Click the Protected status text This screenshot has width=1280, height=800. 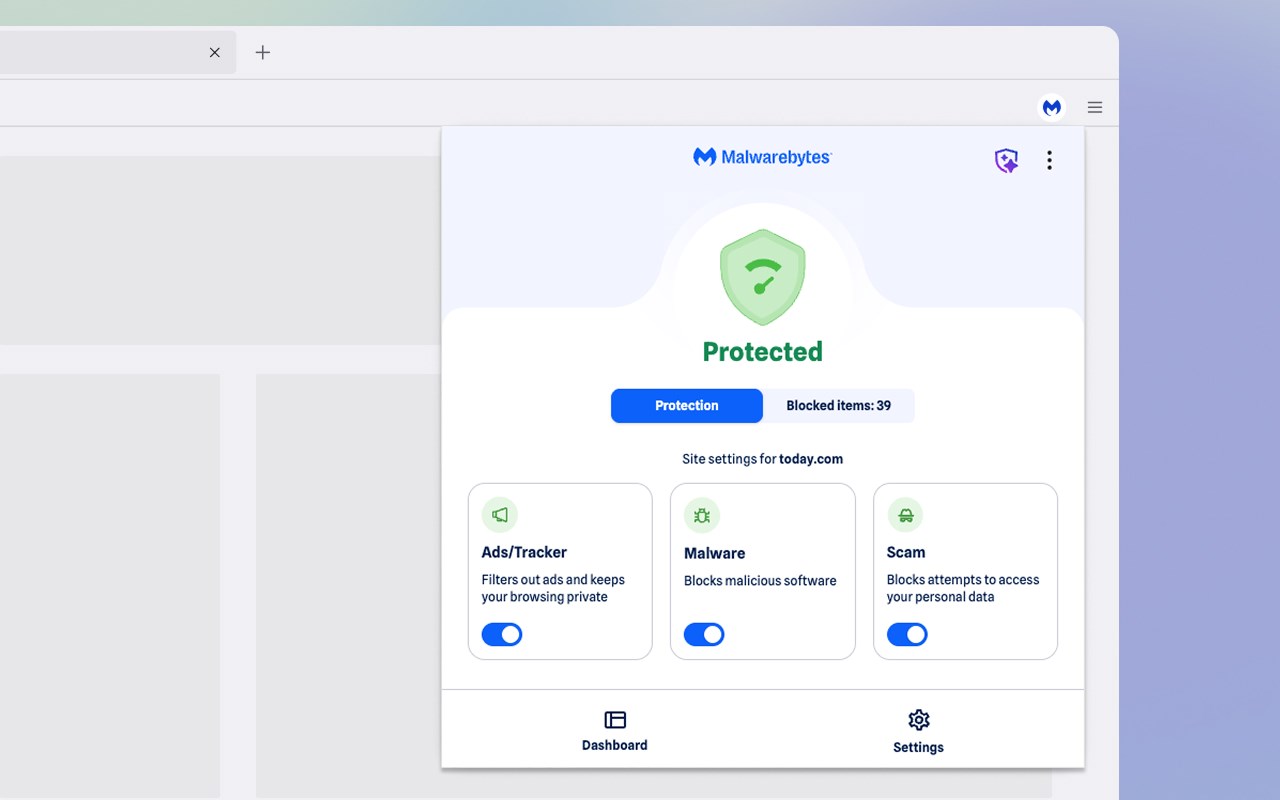point(762,352)
